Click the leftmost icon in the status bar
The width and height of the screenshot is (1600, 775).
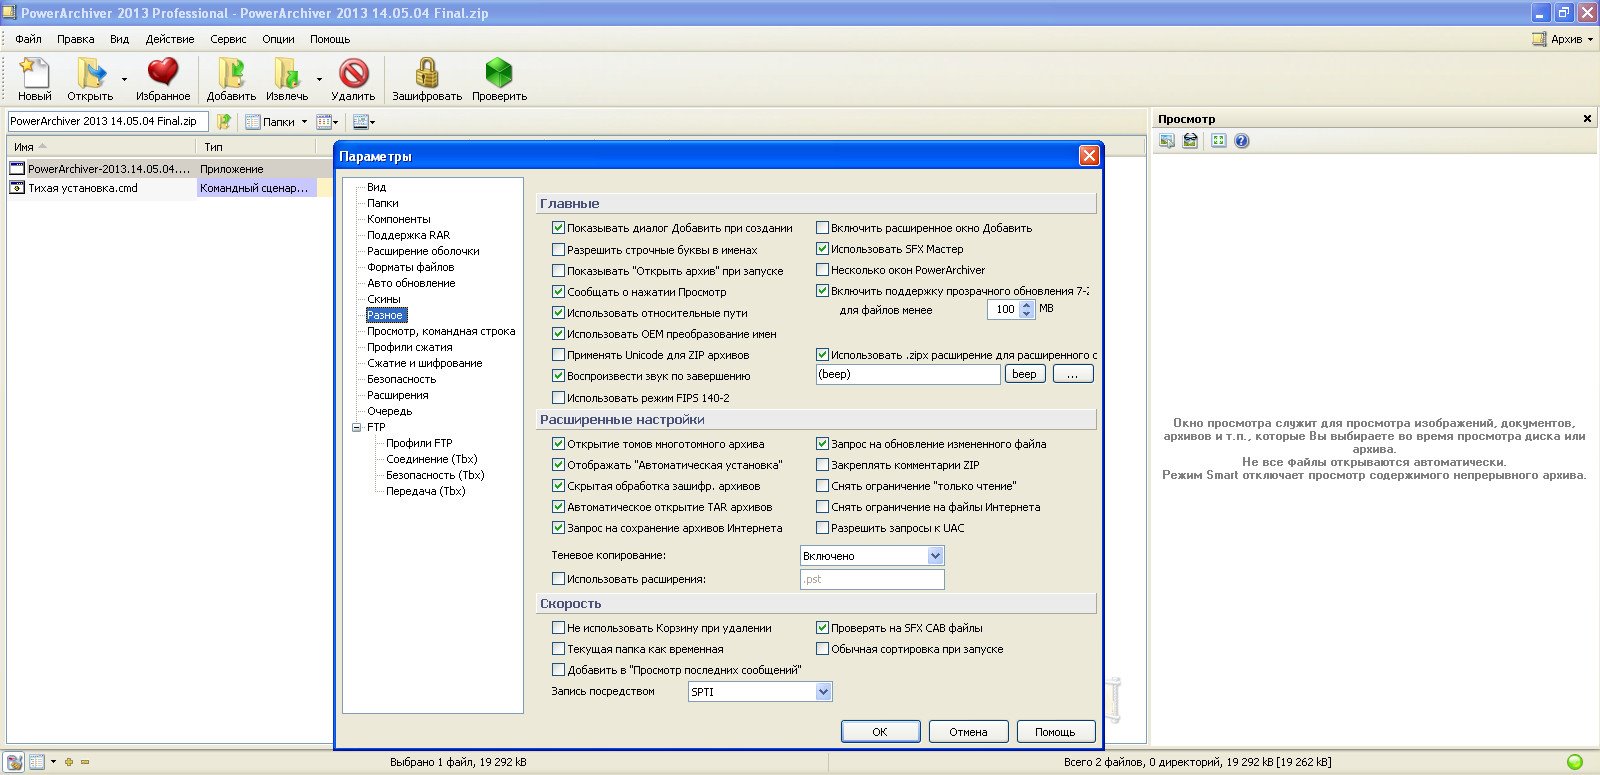pyautogui.click(x=14, y=762)
